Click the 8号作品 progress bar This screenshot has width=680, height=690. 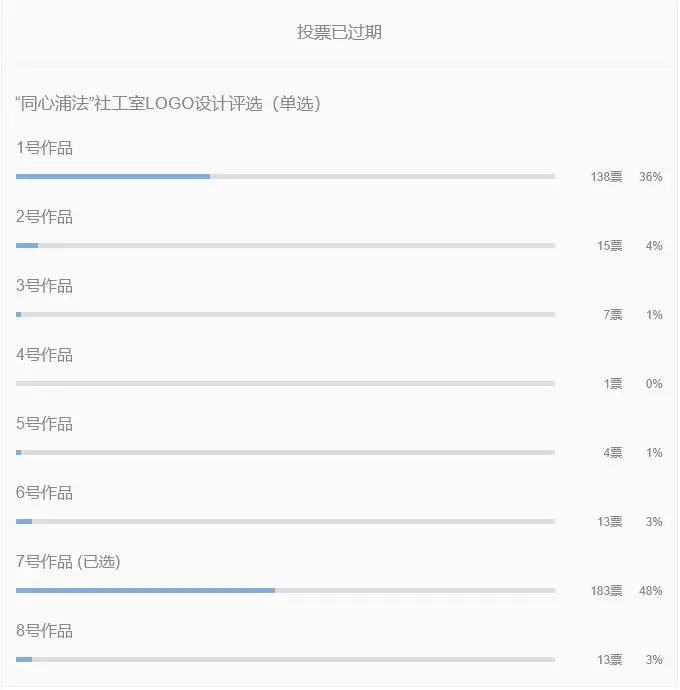click(x=285, y=660)
